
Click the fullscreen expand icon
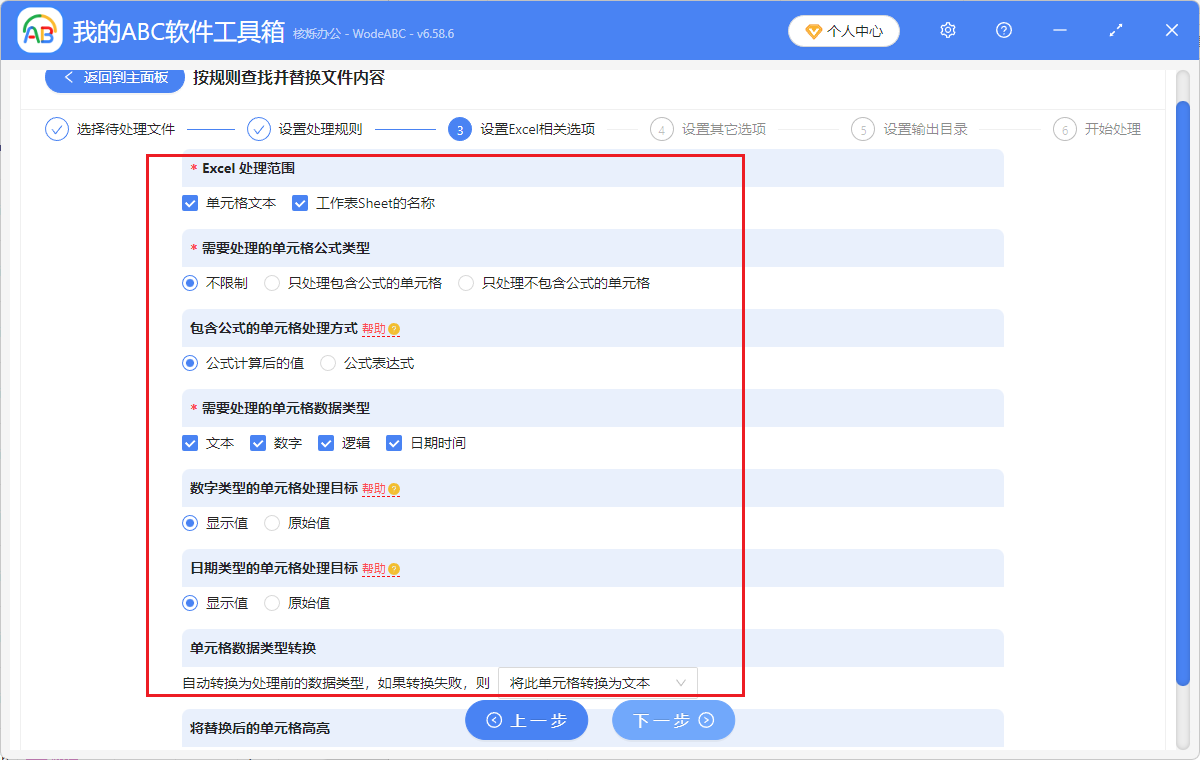tap(1115, 30)
